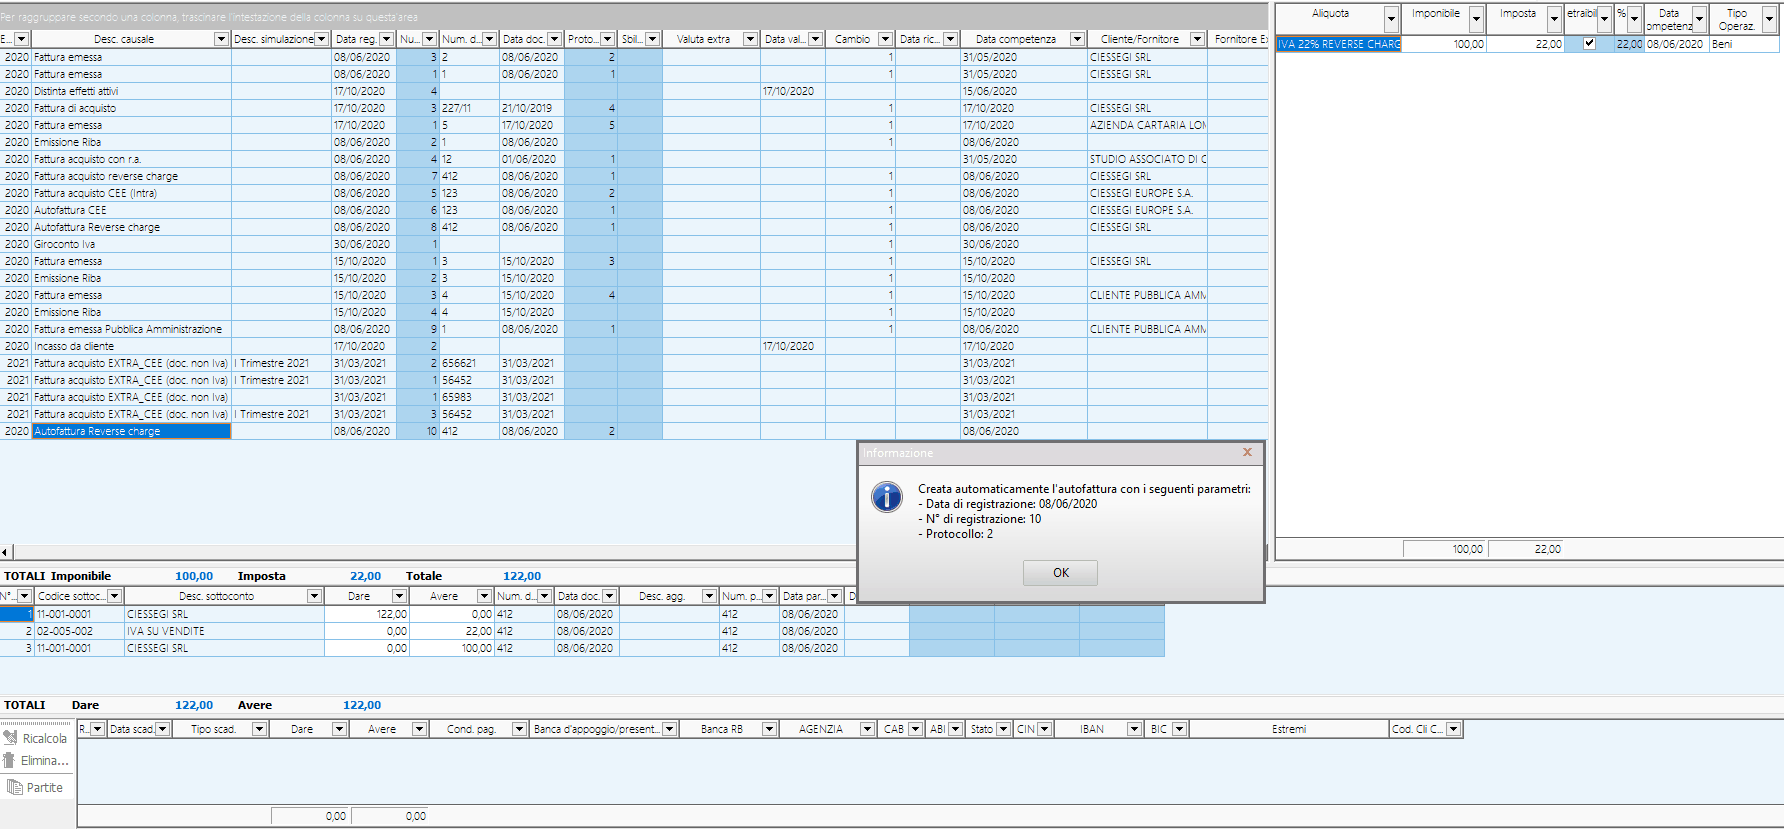The width and height of the screenshot is (1784, 830).
Task: Open the Cod. Cli column filter dropdown
Action: [1453, 729]
